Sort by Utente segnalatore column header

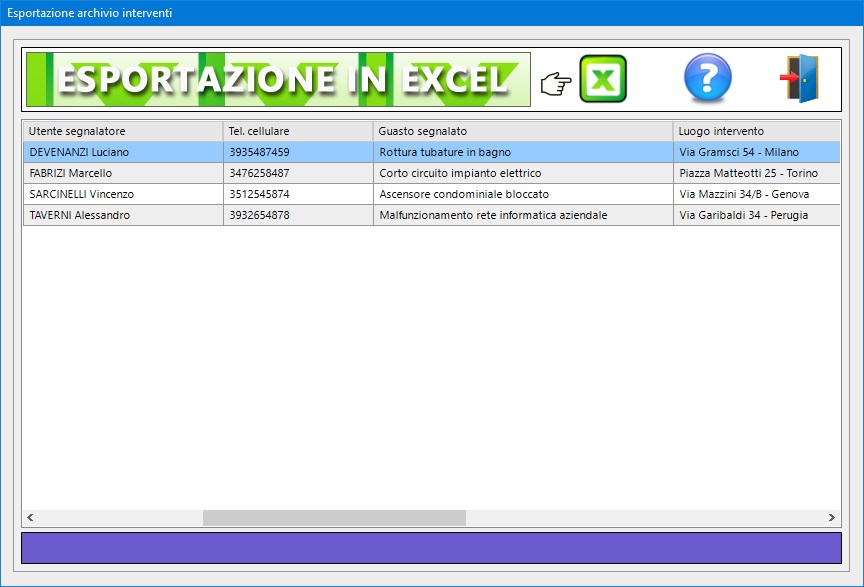(x=123, y=131)
